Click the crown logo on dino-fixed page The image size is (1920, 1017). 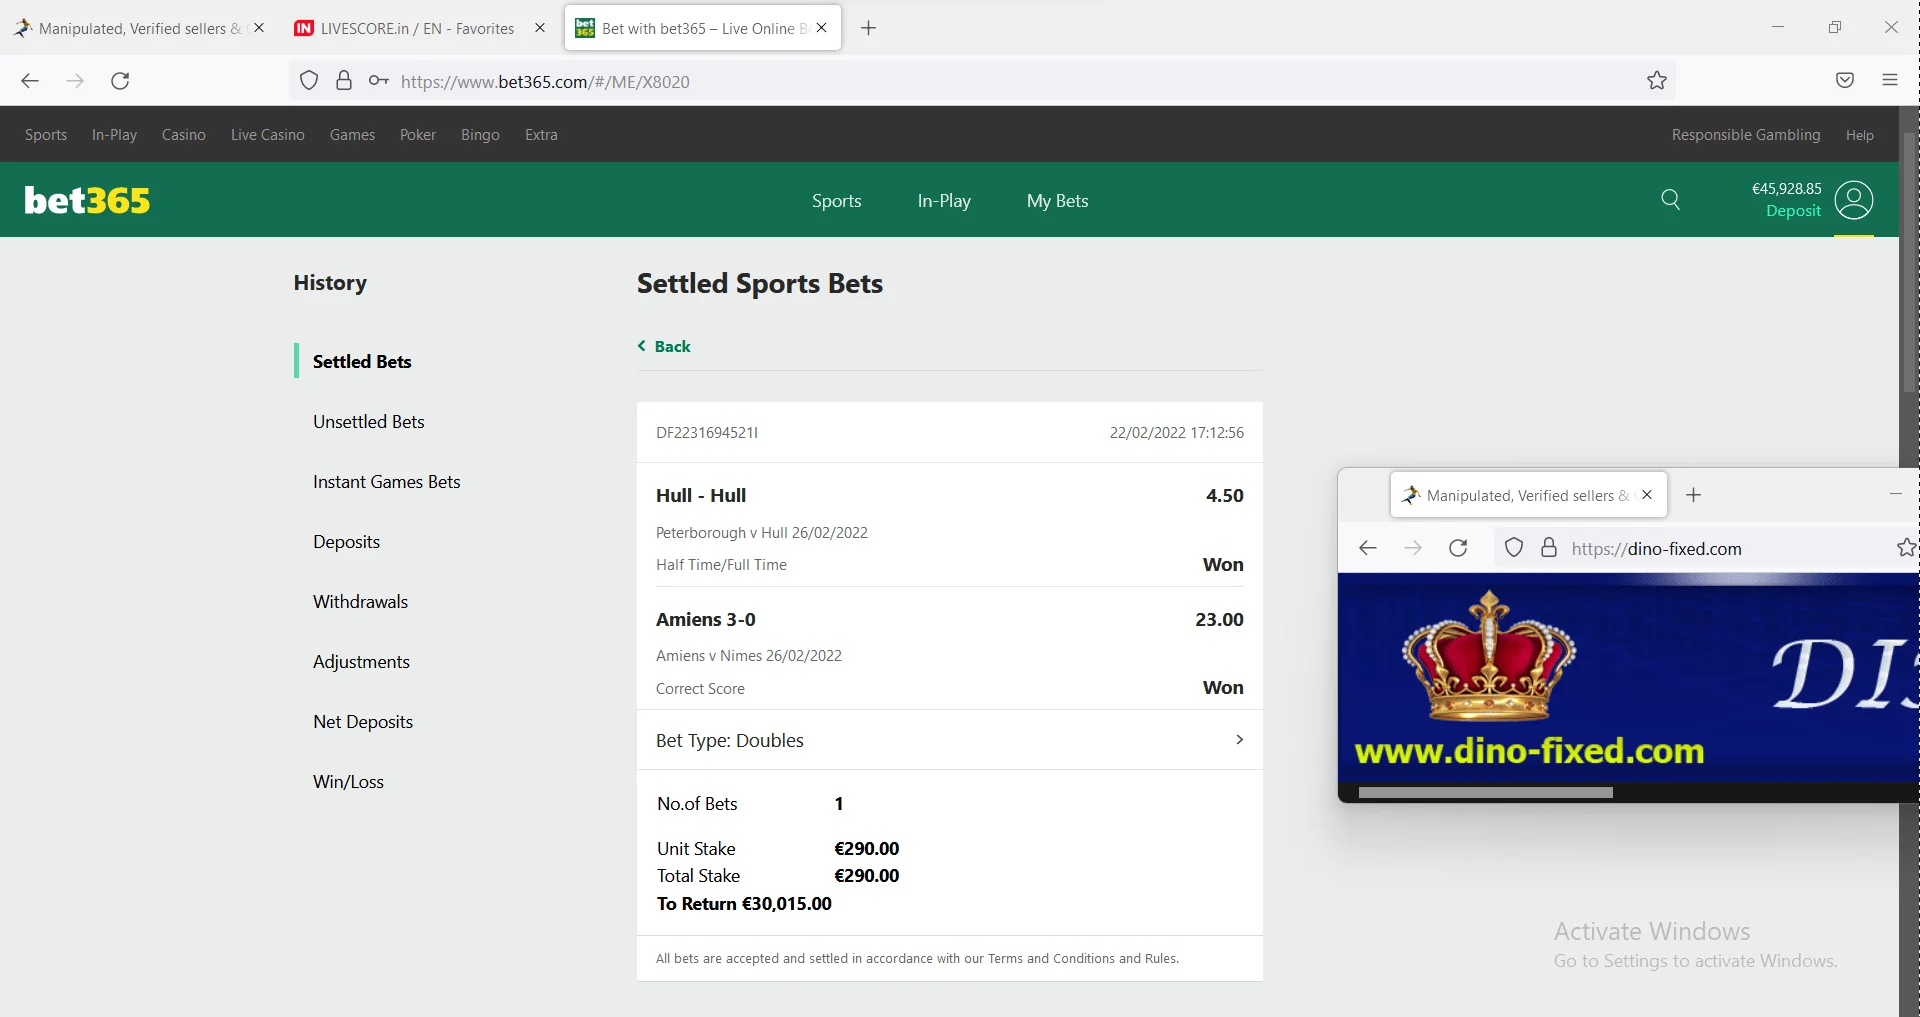coord(1489,656)
